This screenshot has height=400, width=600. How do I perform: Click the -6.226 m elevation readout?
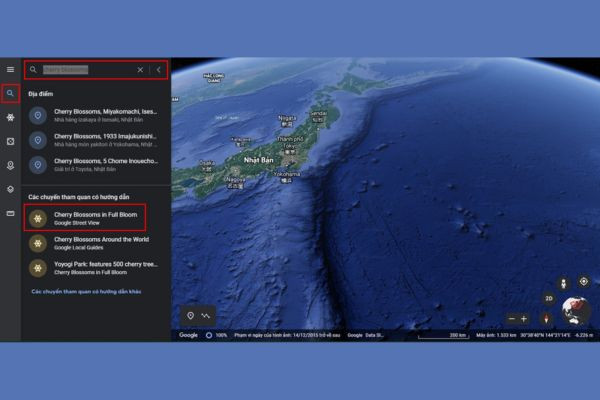[x=584, y=335]
